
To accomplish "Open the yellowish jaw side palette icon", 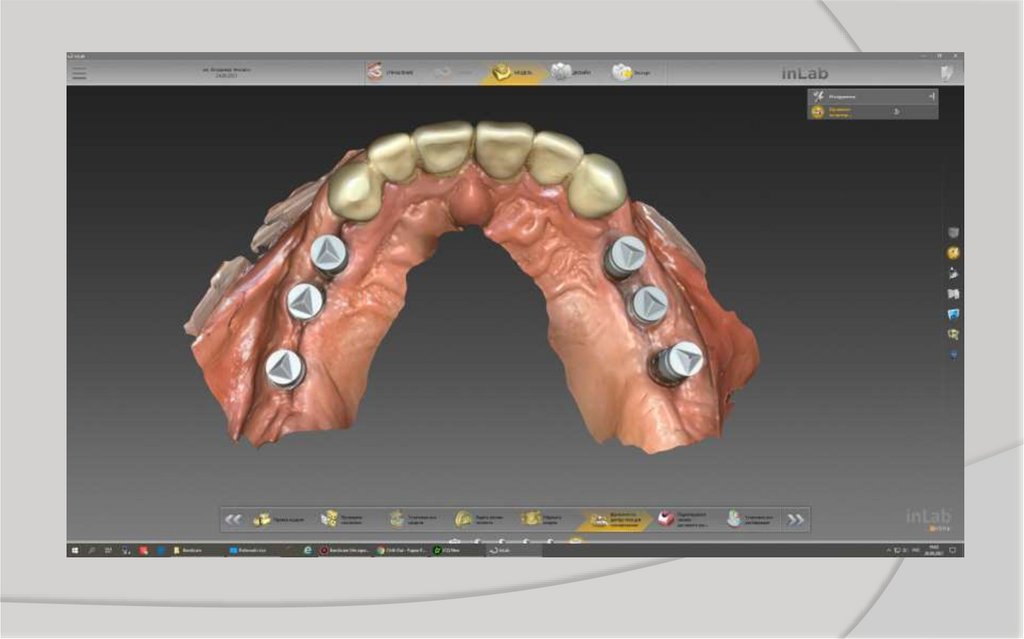I will point(953,335).
